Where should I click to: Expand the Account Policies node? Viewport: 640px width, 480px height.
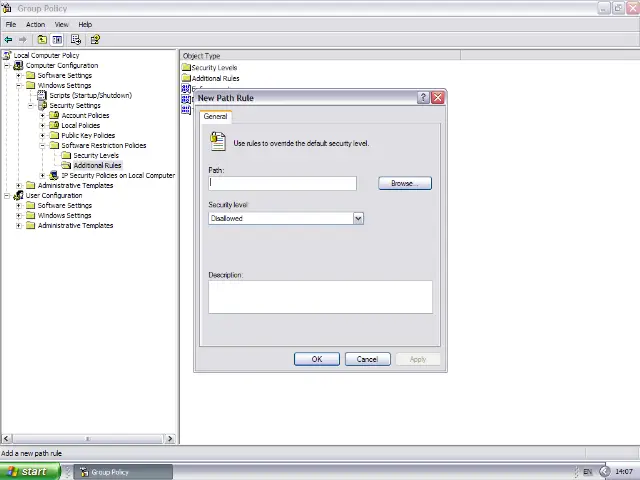(x=42, y=116)
